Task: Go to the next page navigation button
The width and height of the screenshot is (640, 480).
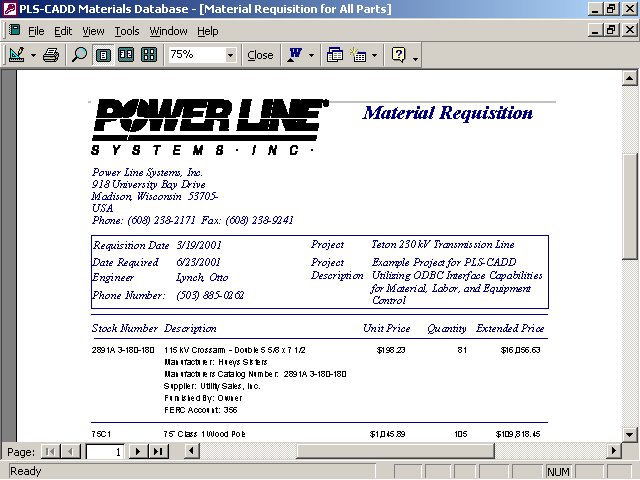Action: click(138, 451)
